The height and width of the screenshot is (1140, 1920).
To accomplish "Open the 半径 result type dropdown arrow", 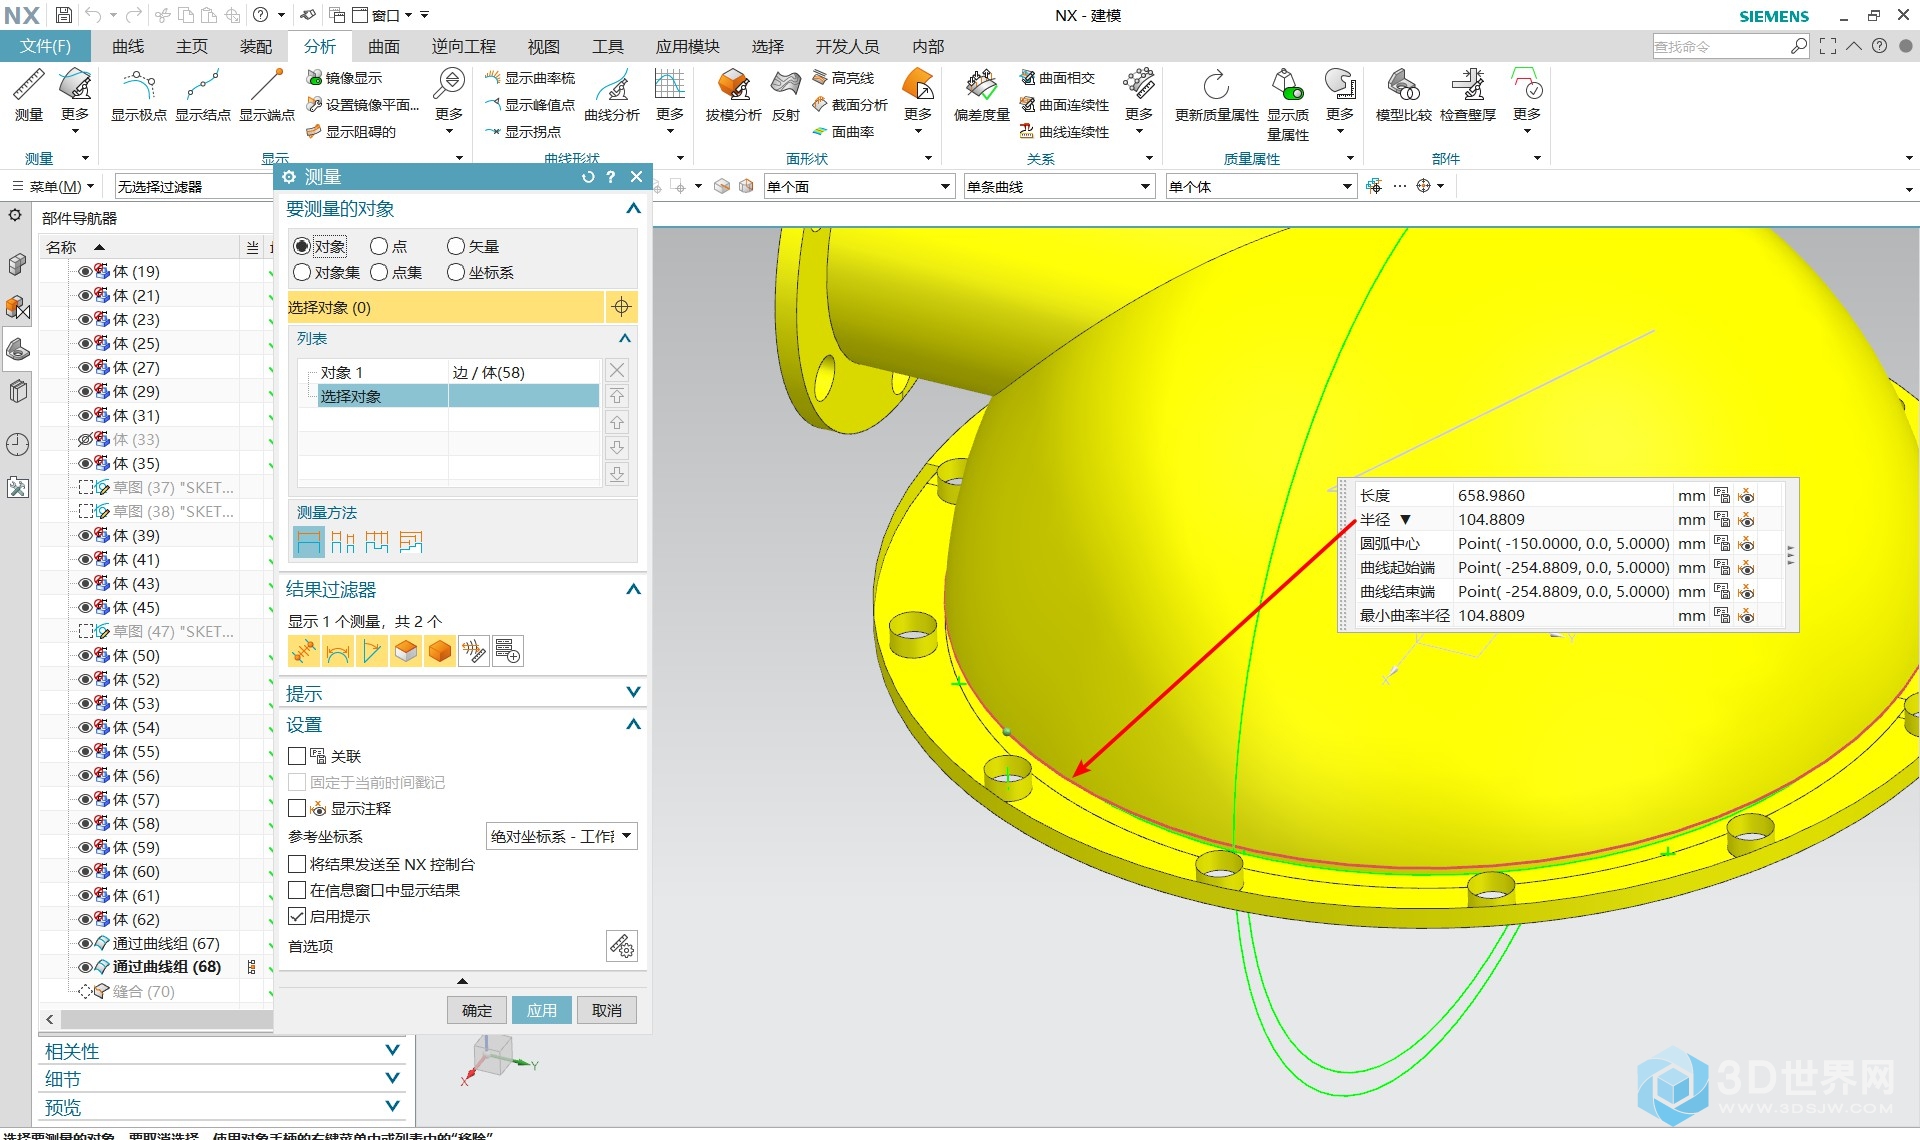I will 1405,520.
